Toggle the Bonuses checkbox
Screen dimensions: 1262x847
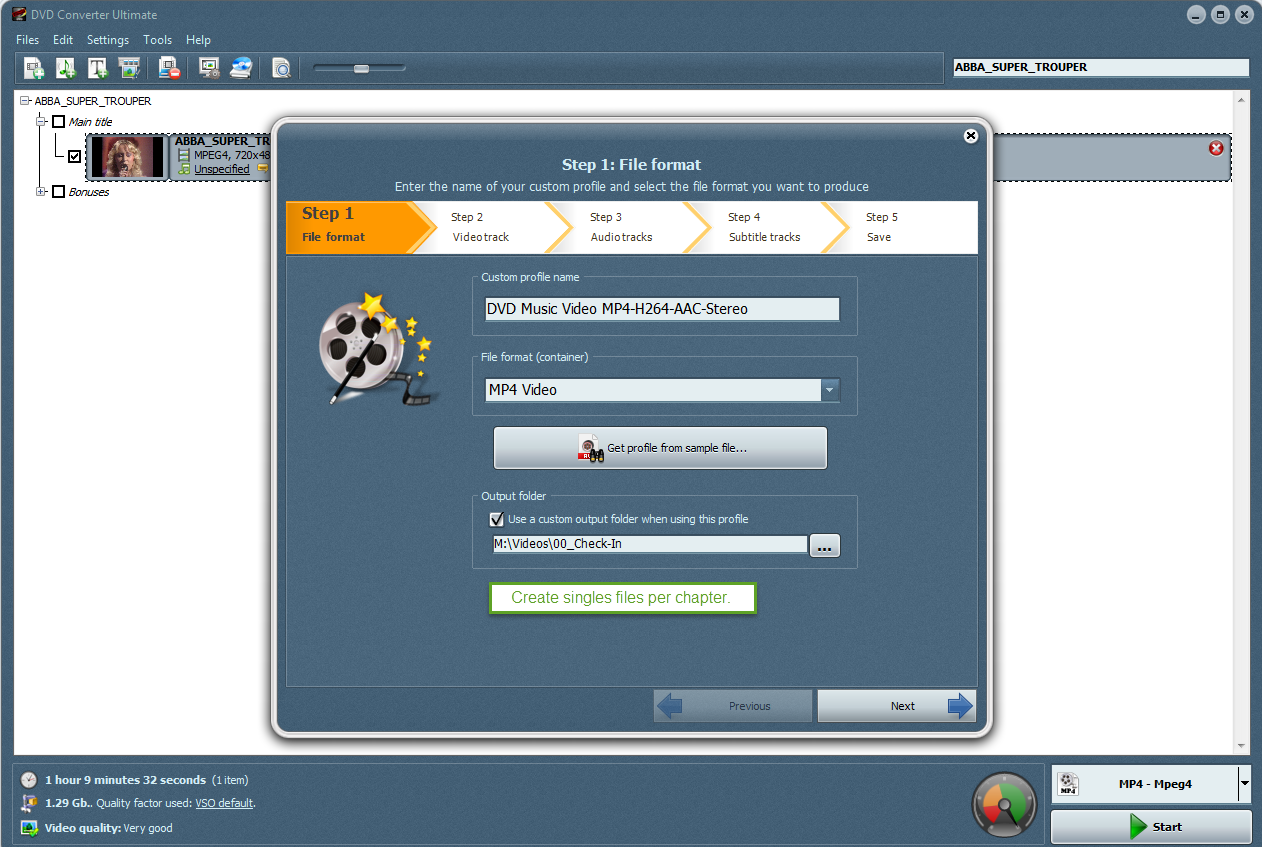pos(58,192)
